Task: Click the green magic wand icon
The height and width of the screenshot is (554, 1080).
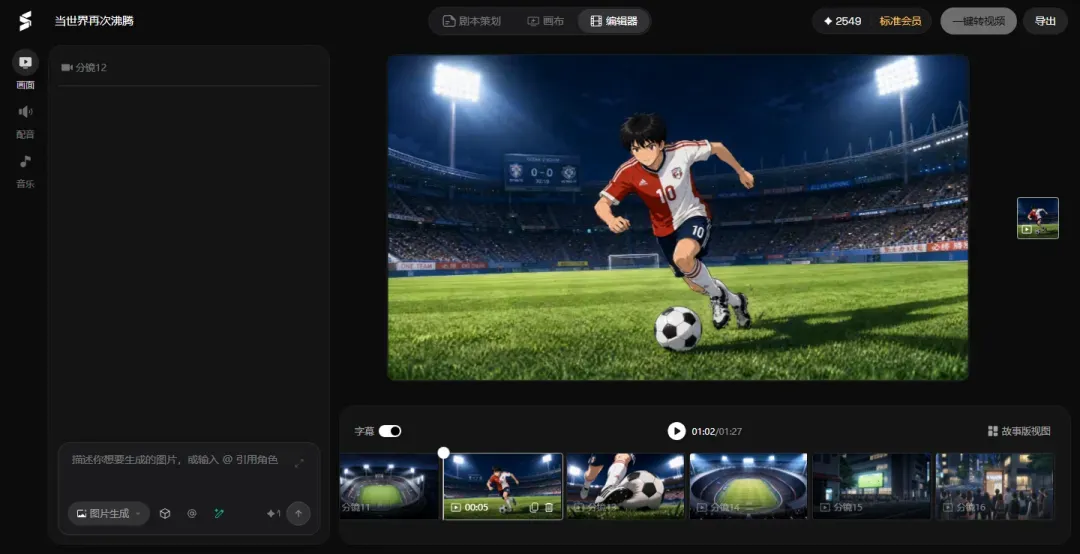Action: pos(219,513)
